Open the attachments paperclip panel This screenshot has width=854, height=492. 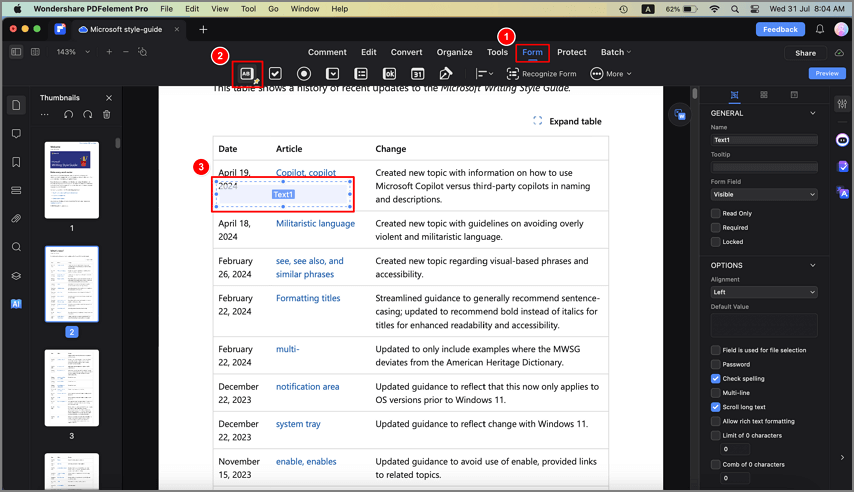(16, 218)
